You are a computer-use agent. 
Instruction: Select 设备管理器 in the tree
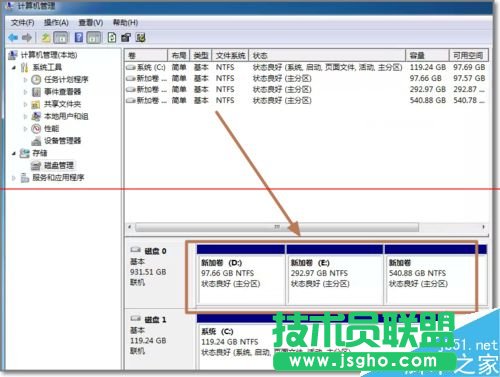pyautogui.click(x=62, y=141)
